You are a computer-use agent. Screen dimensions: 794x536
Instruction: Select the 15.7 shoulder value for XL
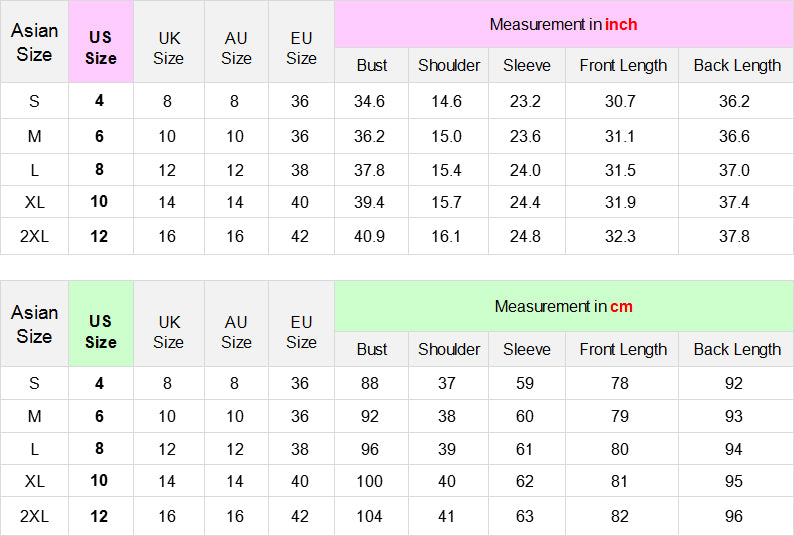446,202
